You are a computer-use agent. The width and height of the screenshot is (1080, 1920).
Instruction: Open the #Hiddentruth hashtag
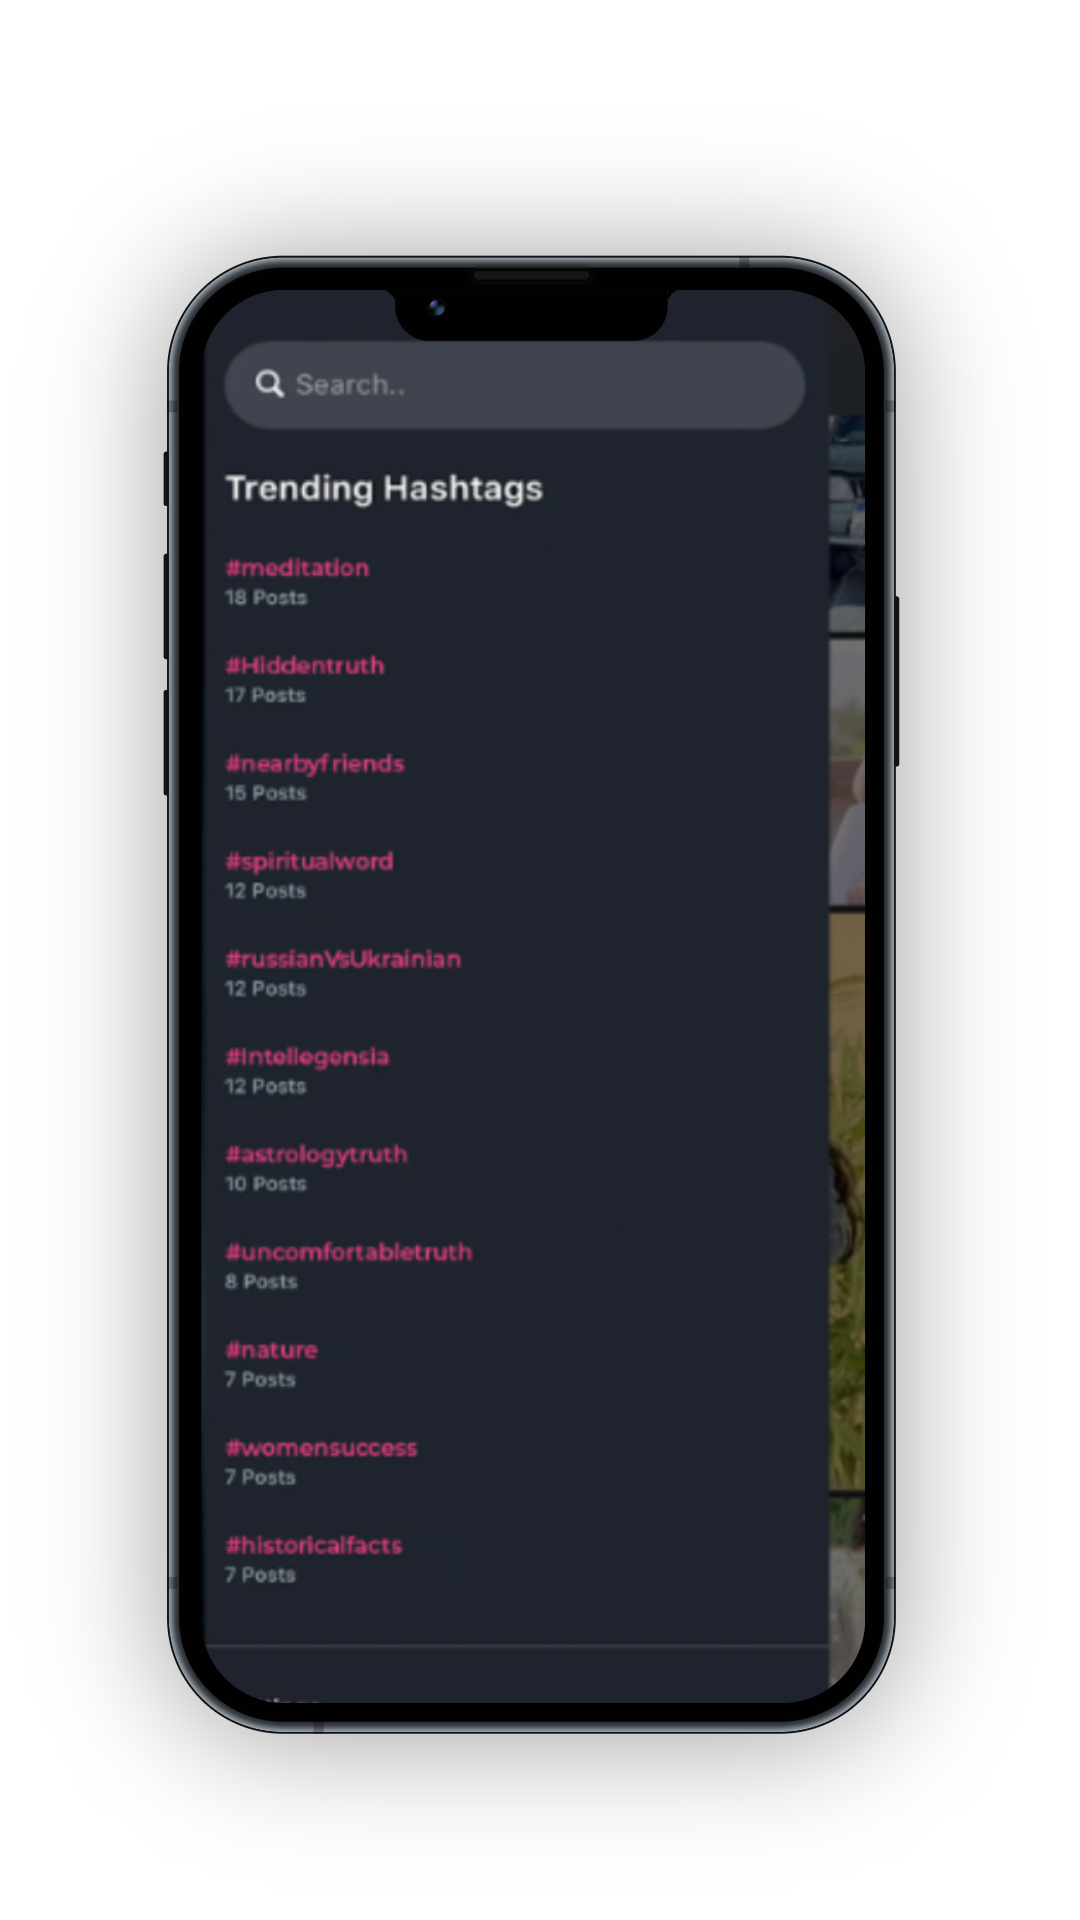click(305, 666)
